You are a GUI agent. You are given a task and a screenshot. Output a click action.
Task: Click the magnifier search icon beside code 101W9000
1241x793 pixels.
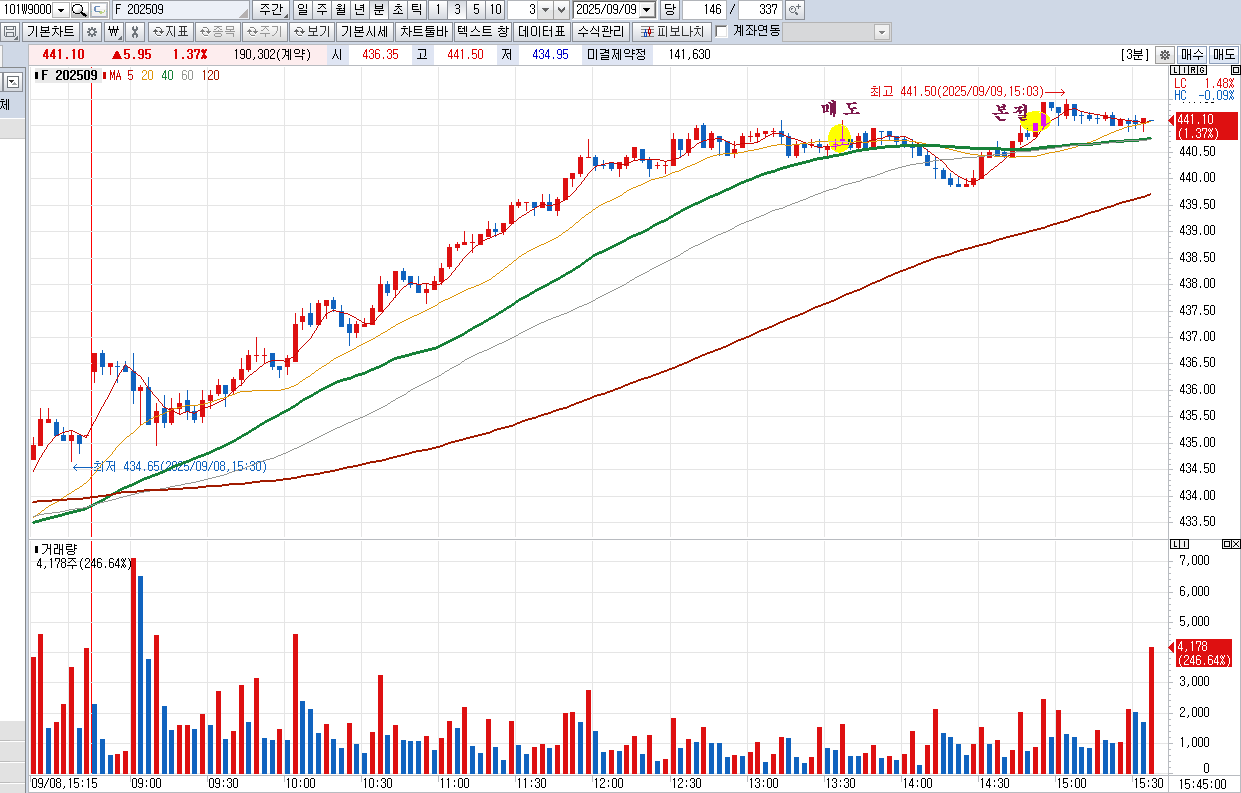point(79,10)
